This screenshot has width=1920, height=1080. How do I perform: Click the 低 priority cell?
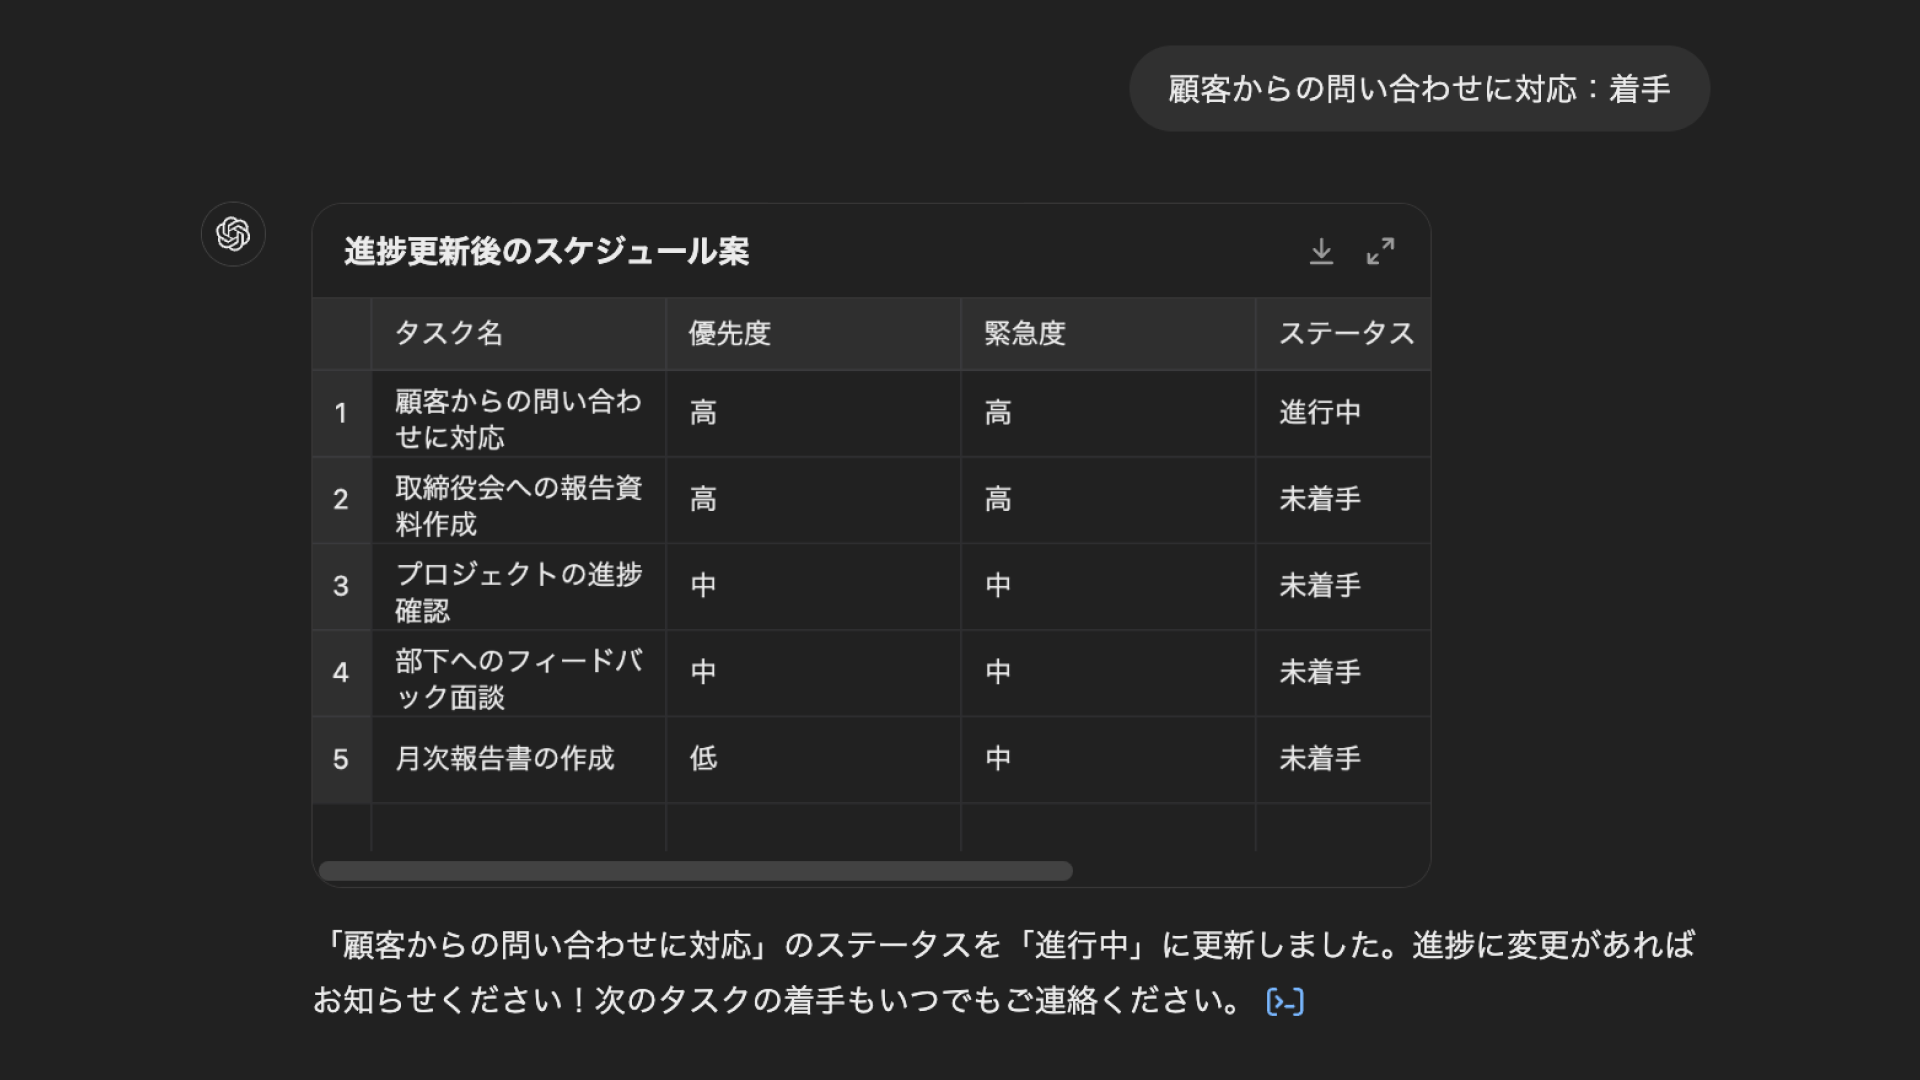pos(704,759)
